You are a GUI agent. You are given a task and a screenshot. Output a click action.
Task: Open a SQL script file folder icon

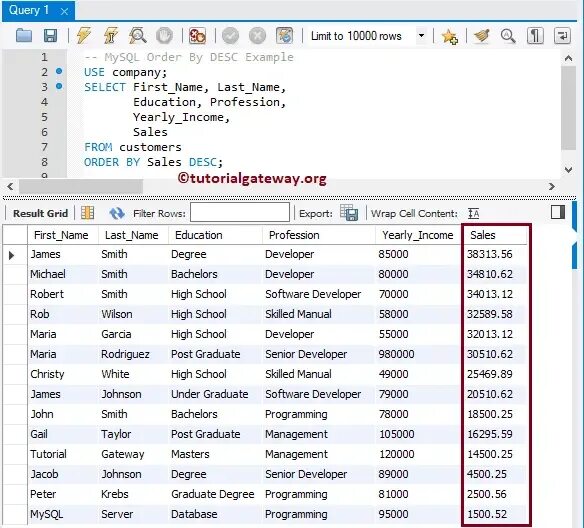pos(24,36)
